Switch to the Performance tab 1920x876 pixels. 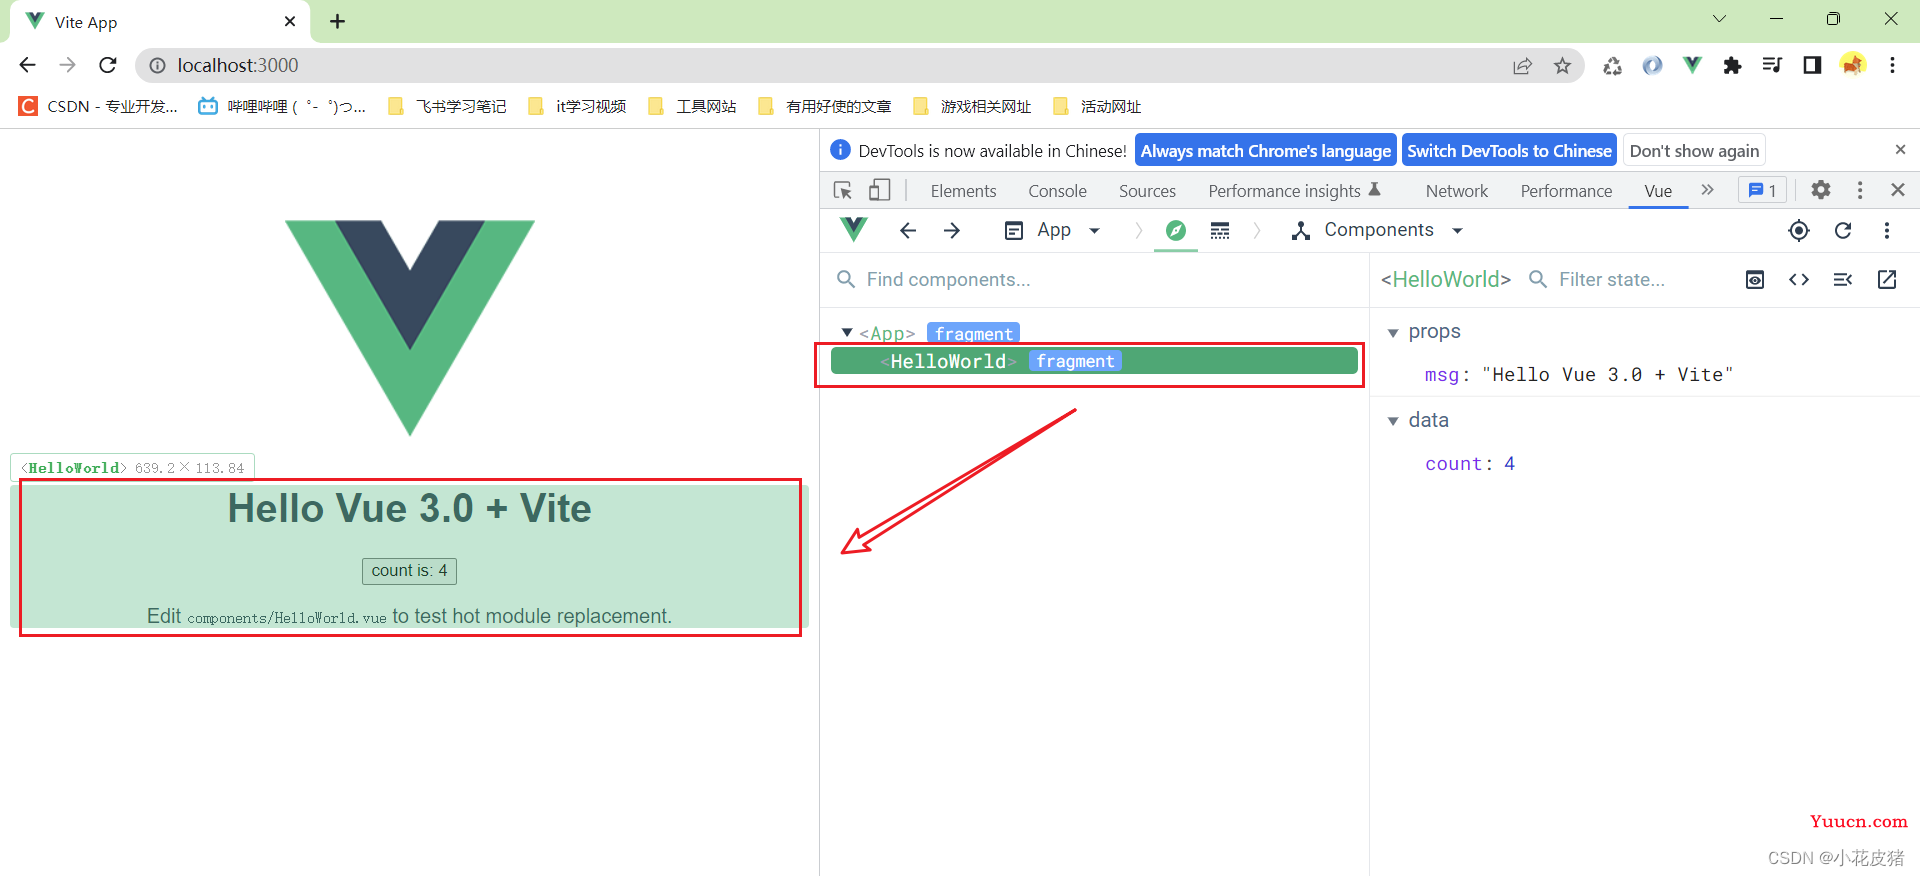click(x=1566, y=191)
